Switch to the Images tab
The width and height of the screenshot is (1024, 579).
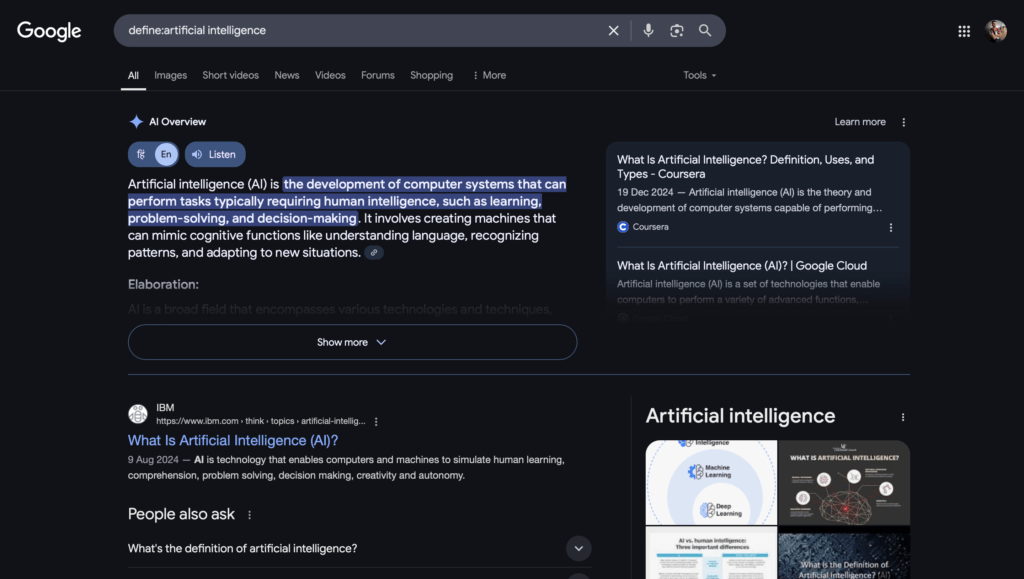(170, 76)
